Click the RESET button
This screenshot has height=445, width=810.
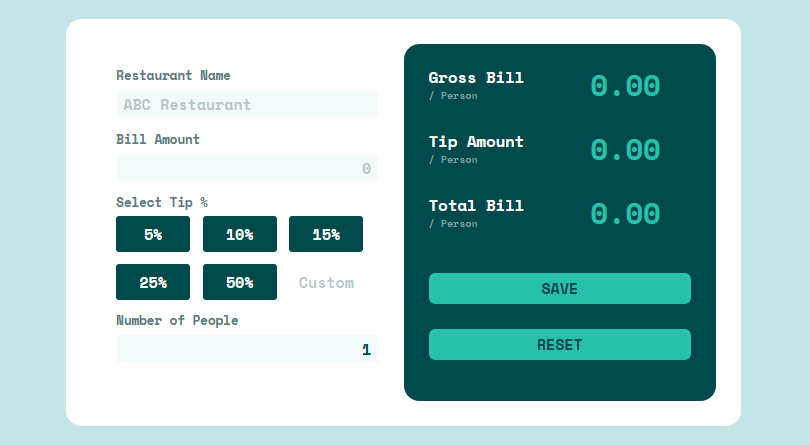pyautogui.click(x=559, y=344)
